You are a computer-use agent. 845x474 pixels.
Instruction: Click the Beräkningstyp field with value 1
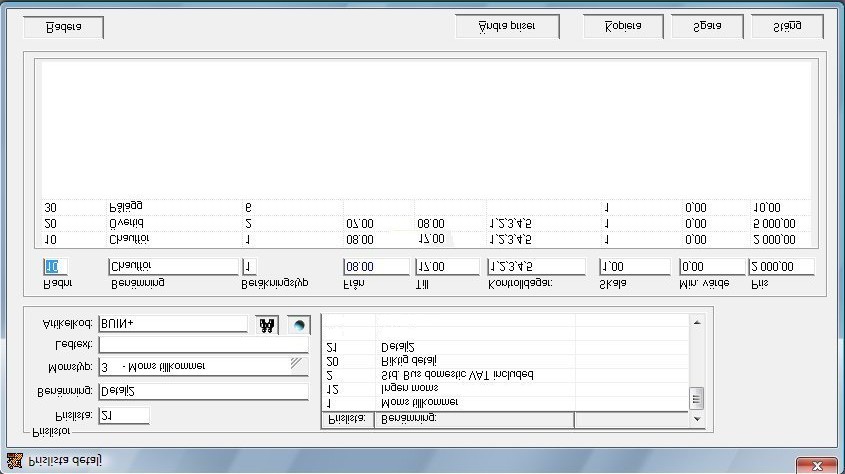click(x=249, y=266)
